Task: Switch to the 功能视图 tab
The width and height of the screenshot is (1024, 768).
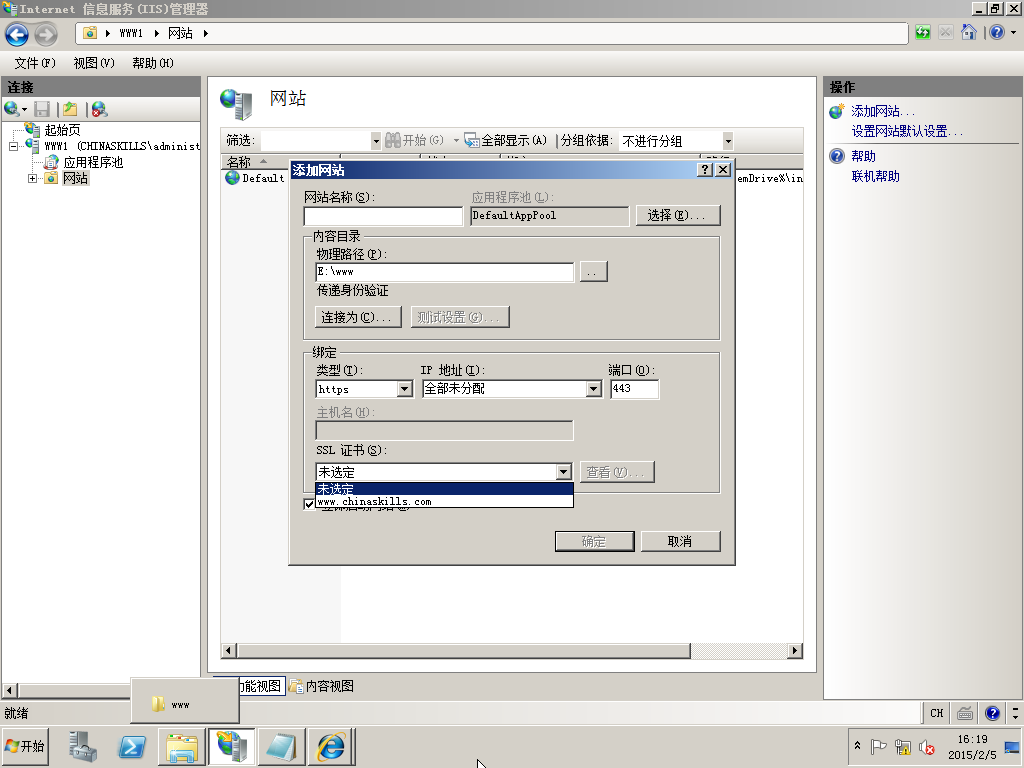Action: click(x=259, y=686)
